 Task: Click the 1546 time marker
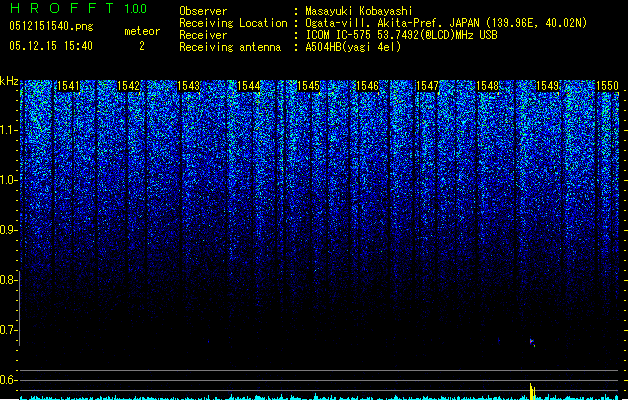tap(368, 86)
